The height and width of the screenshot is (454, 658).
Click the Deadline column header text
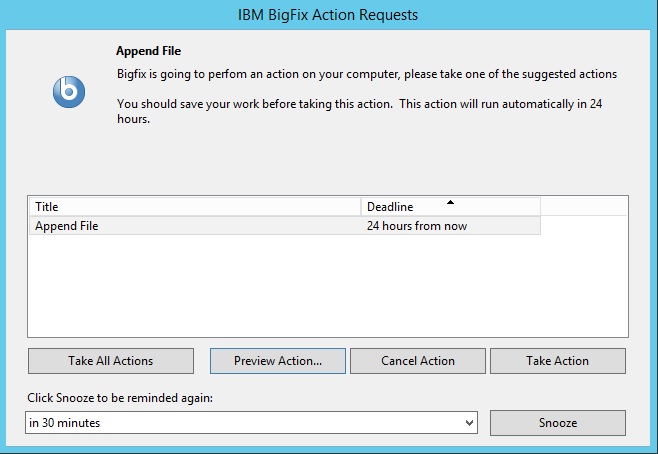(x=390, y=207)
